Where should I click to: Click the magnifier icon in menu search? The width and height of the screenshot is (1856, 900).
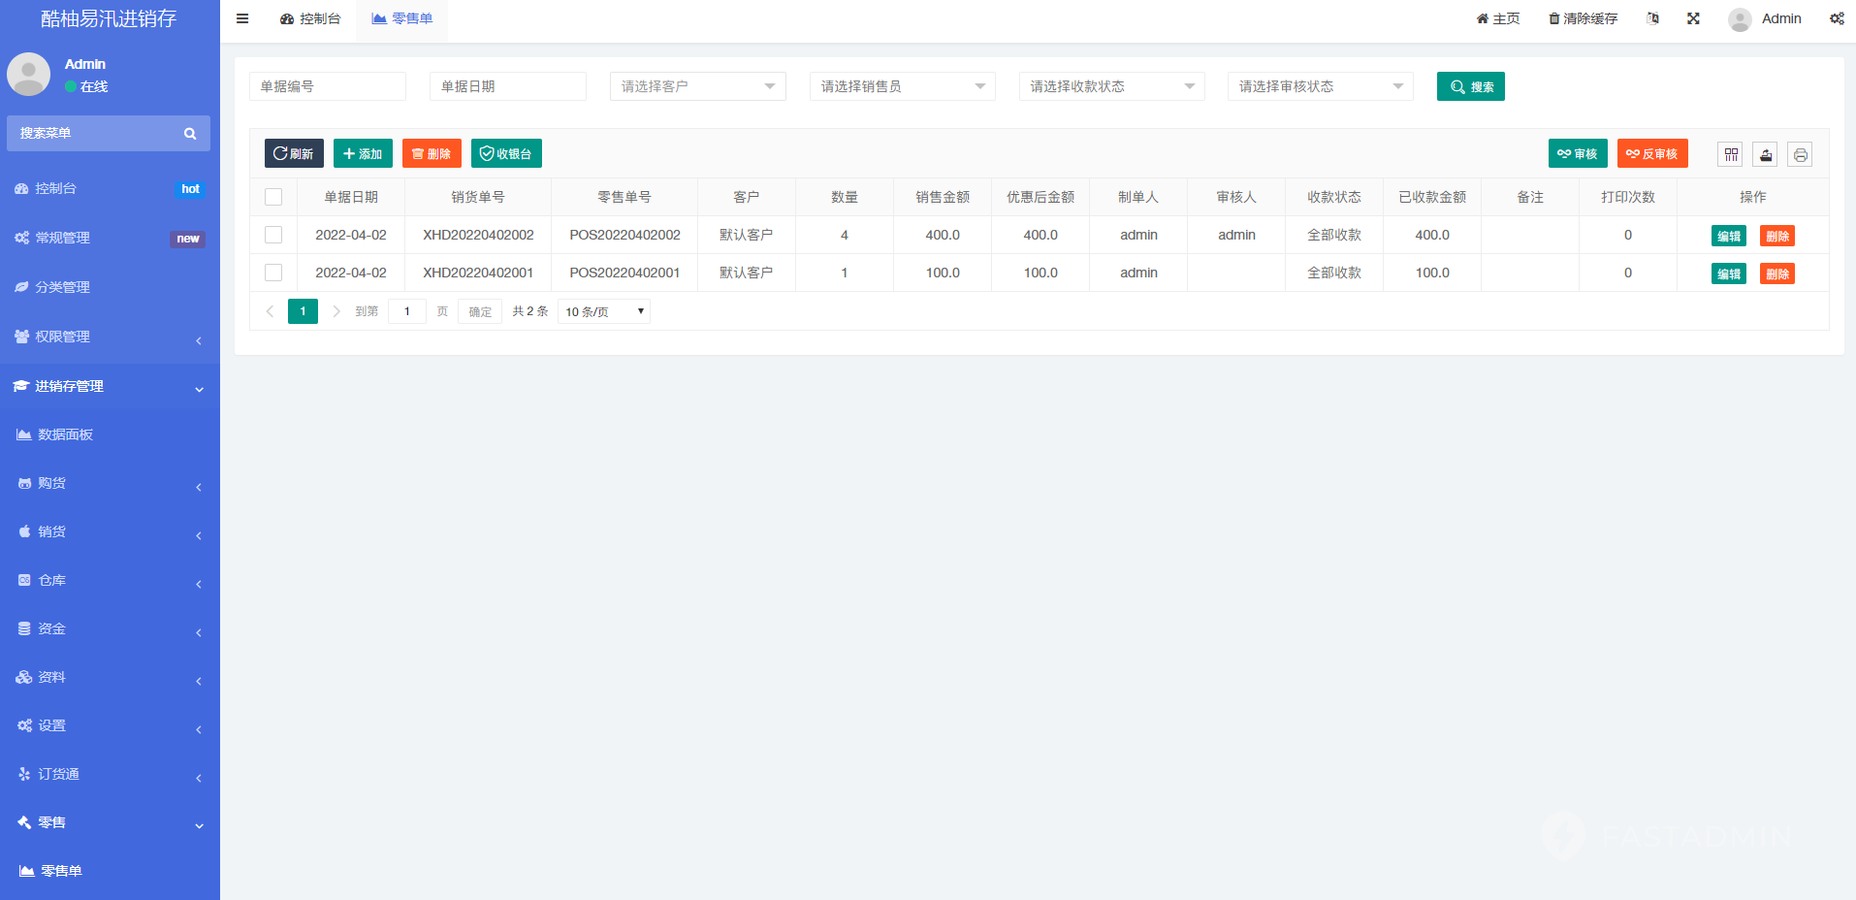(x=190, y=134)
